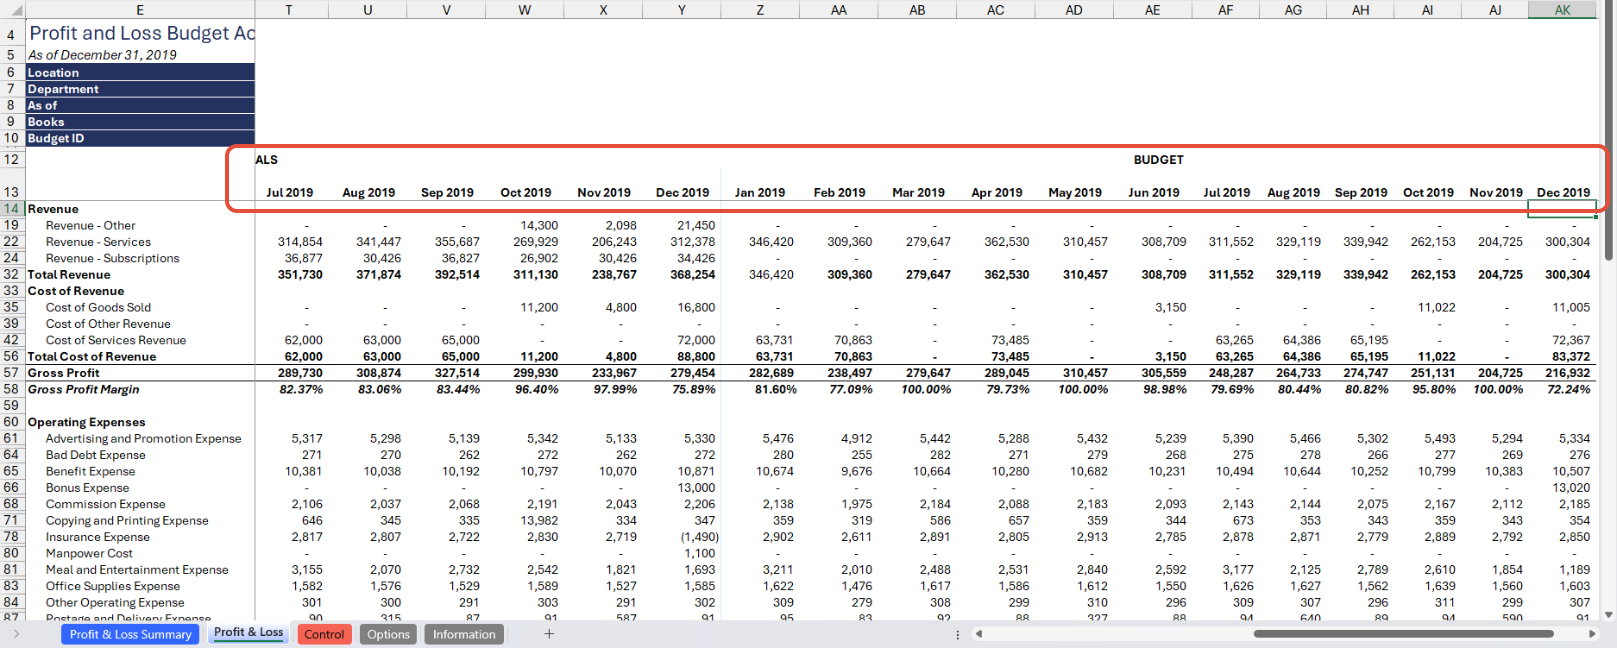Screen dimensions: 1617x648
Task: Select the 'Jan 2019' column heading
Action: click(759, 192)
